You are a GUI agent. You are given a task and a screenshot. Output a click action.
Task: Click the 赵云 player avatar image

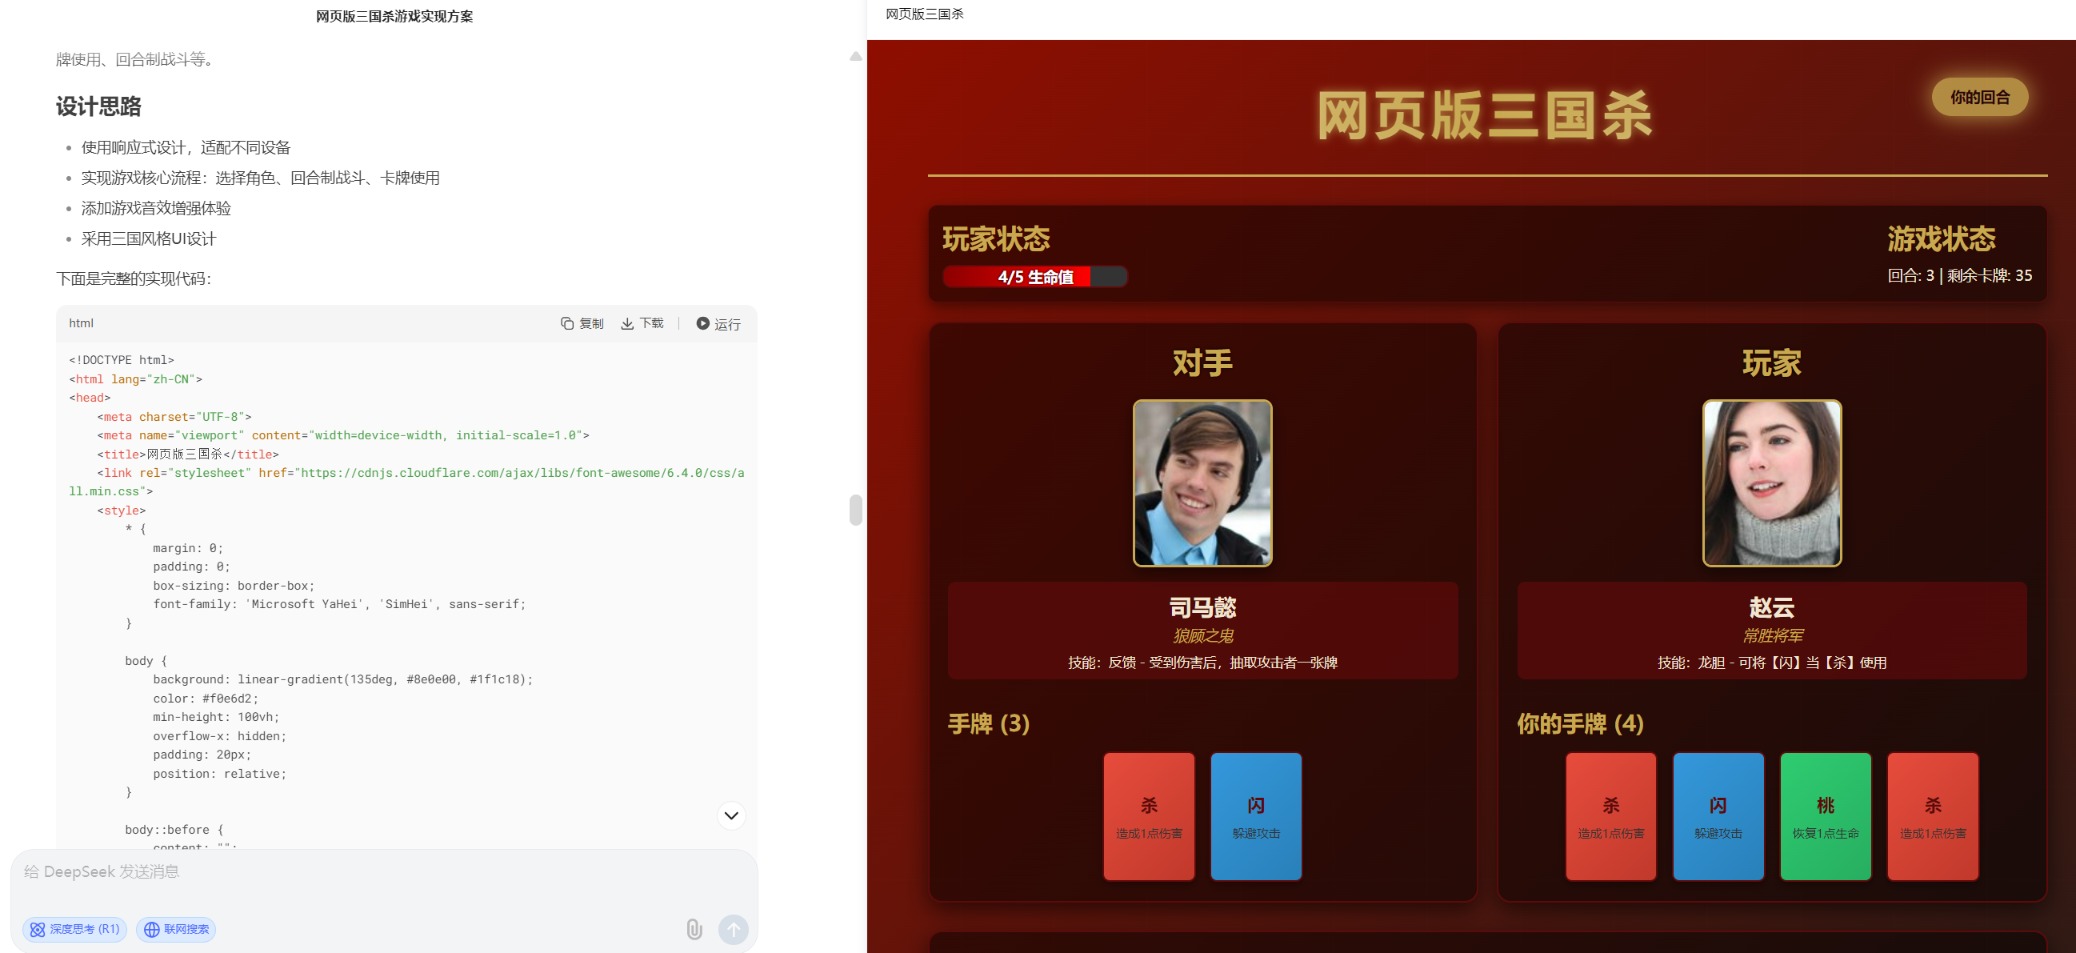pos(1771,483)
